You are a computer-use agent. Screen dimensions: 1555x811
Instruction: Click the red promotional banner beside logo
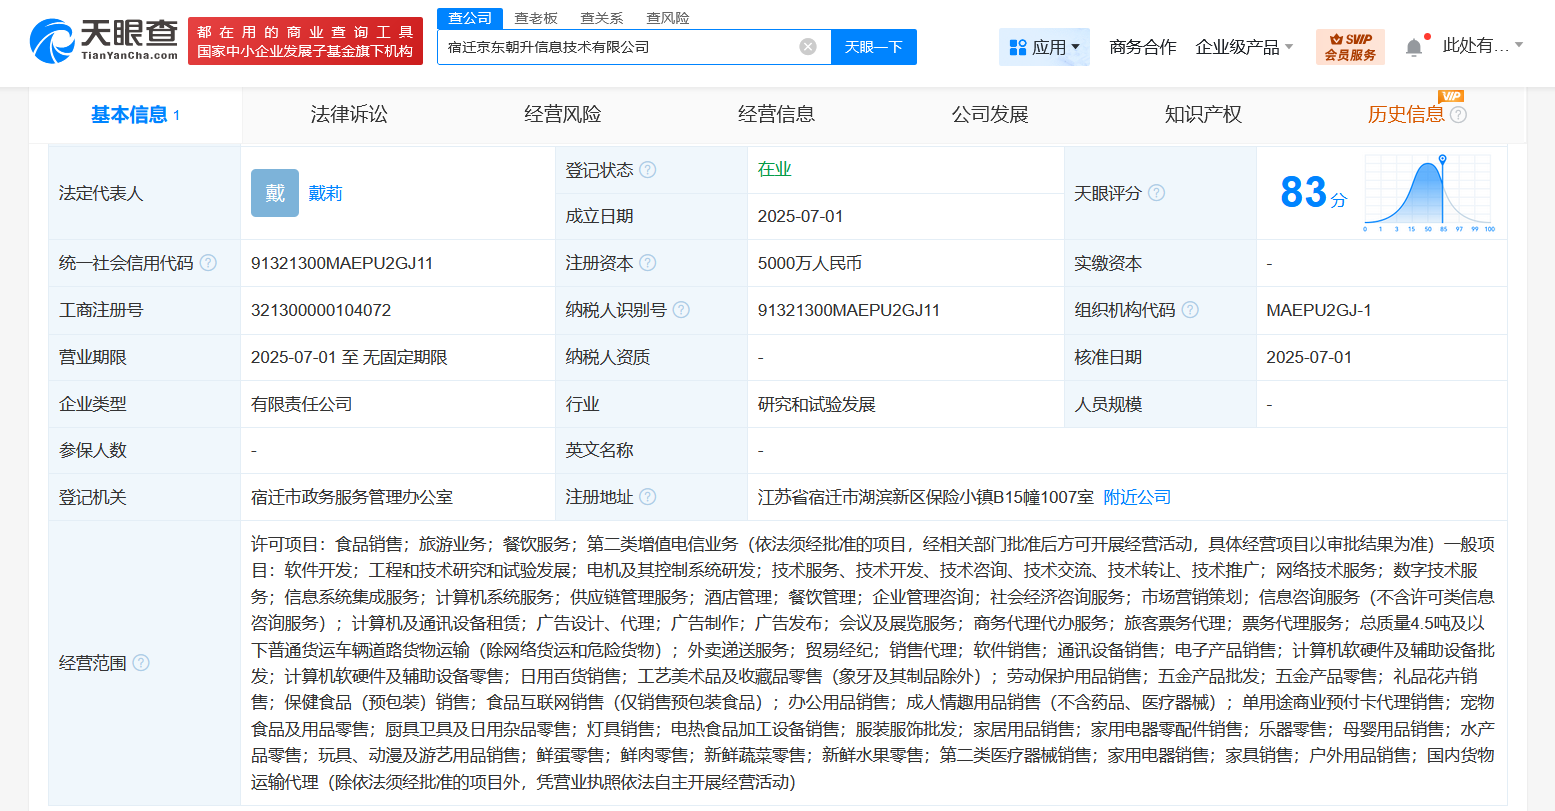305,41
